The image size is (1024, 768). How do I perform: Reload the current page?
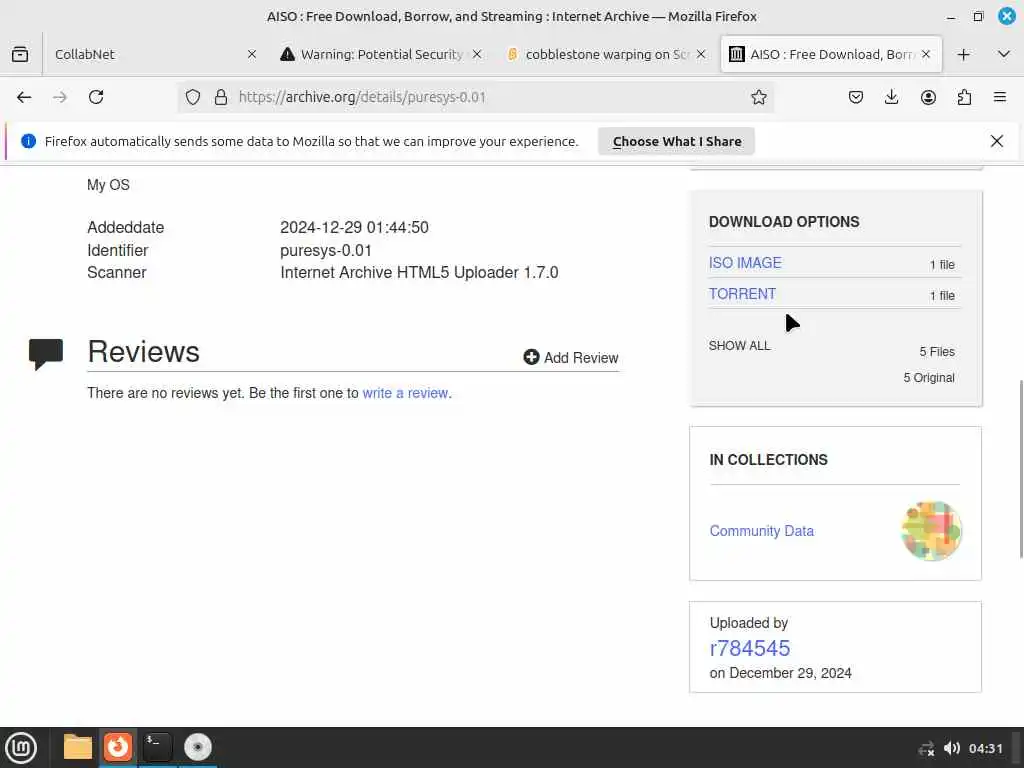coord(96,97)
